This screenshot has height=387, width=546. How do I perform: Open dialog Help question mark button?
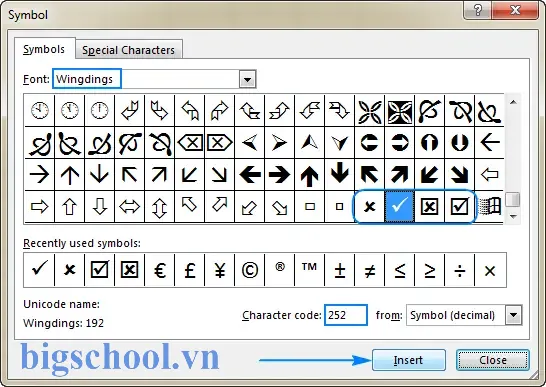click(478, 10)
